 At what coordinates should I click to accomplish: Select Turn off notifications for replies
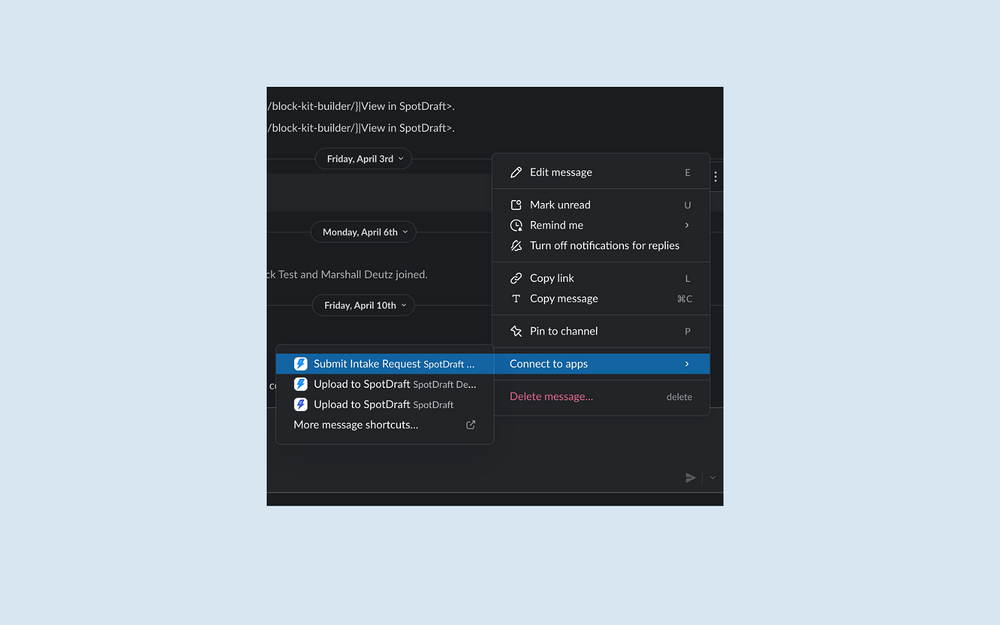[x=601, y=246]
